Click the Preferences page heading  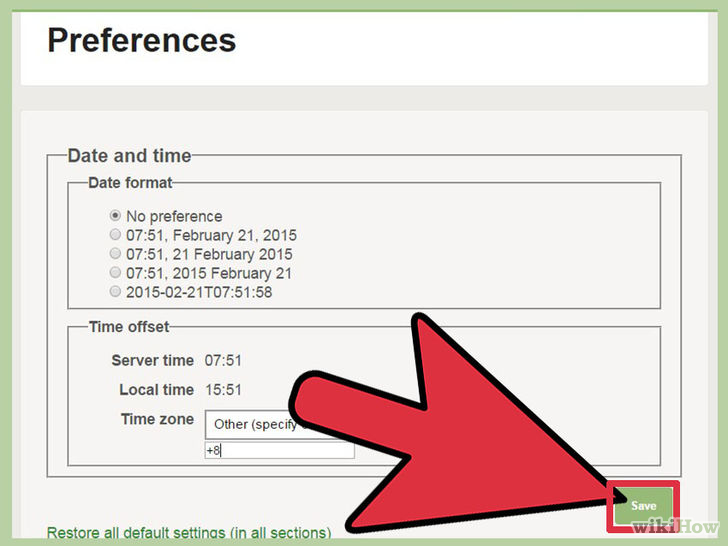tap(141, 40)
